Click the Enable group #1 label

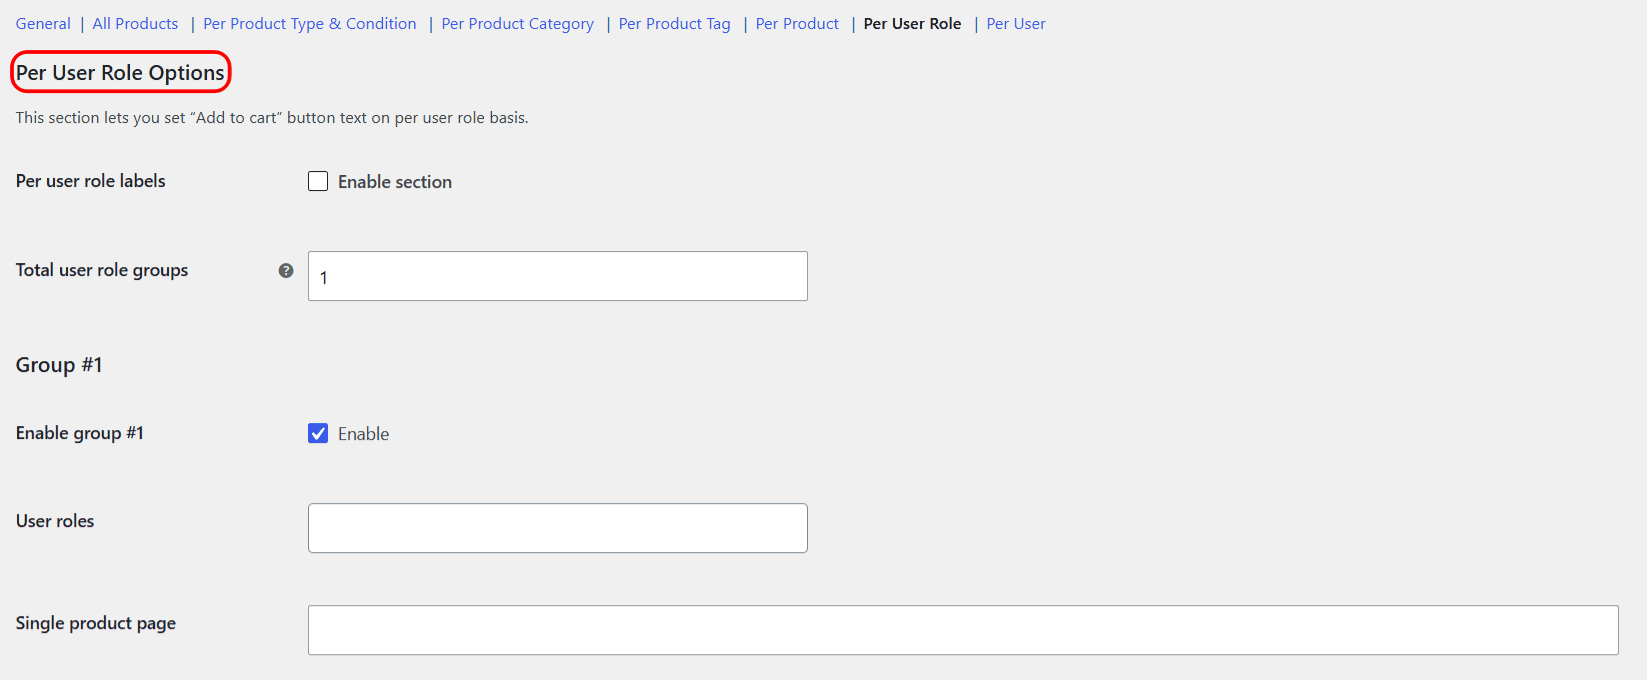point(80,433)
